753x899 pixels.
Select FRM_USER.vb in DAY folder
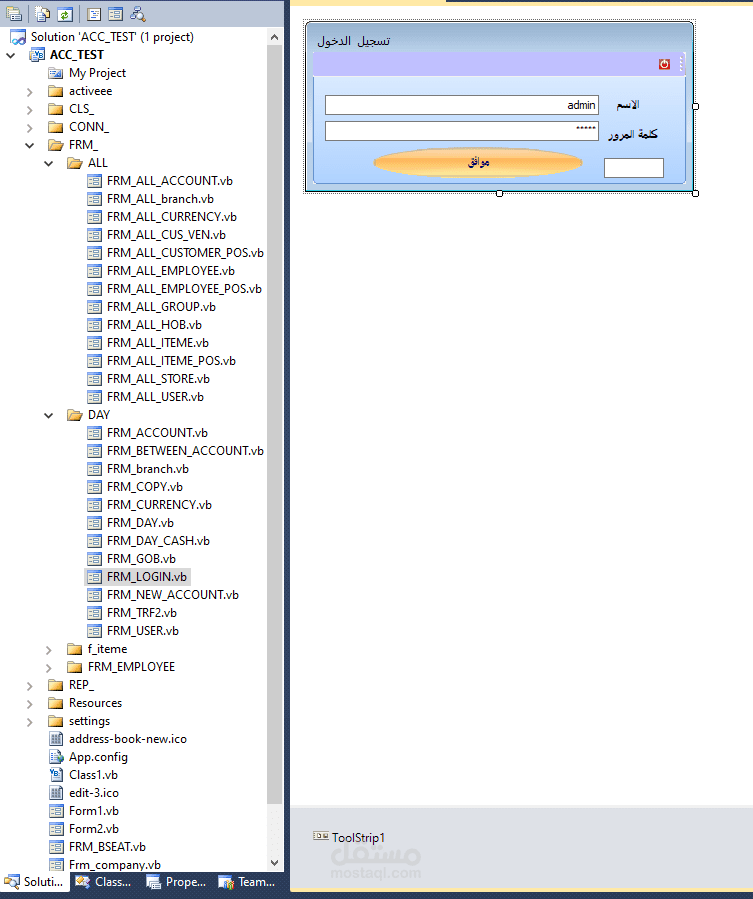click(x=143, y=631)
